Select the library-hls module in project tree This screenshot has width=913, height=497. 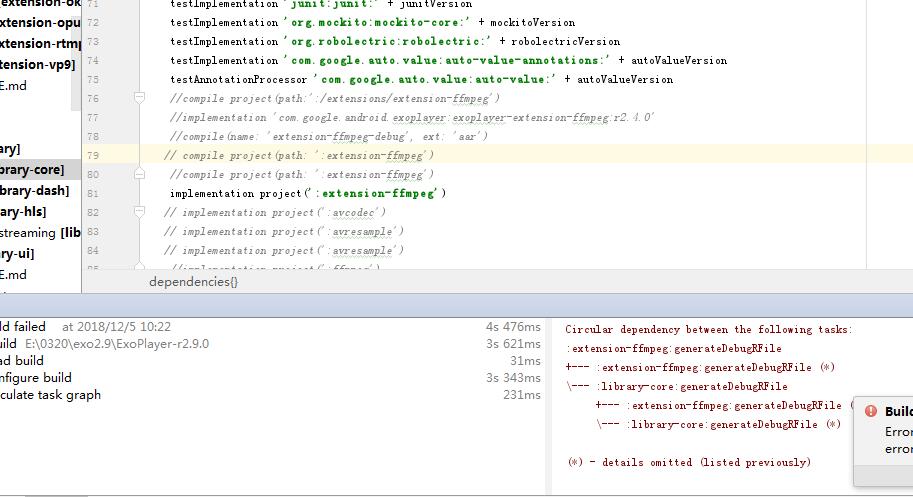tap(23, 211)
